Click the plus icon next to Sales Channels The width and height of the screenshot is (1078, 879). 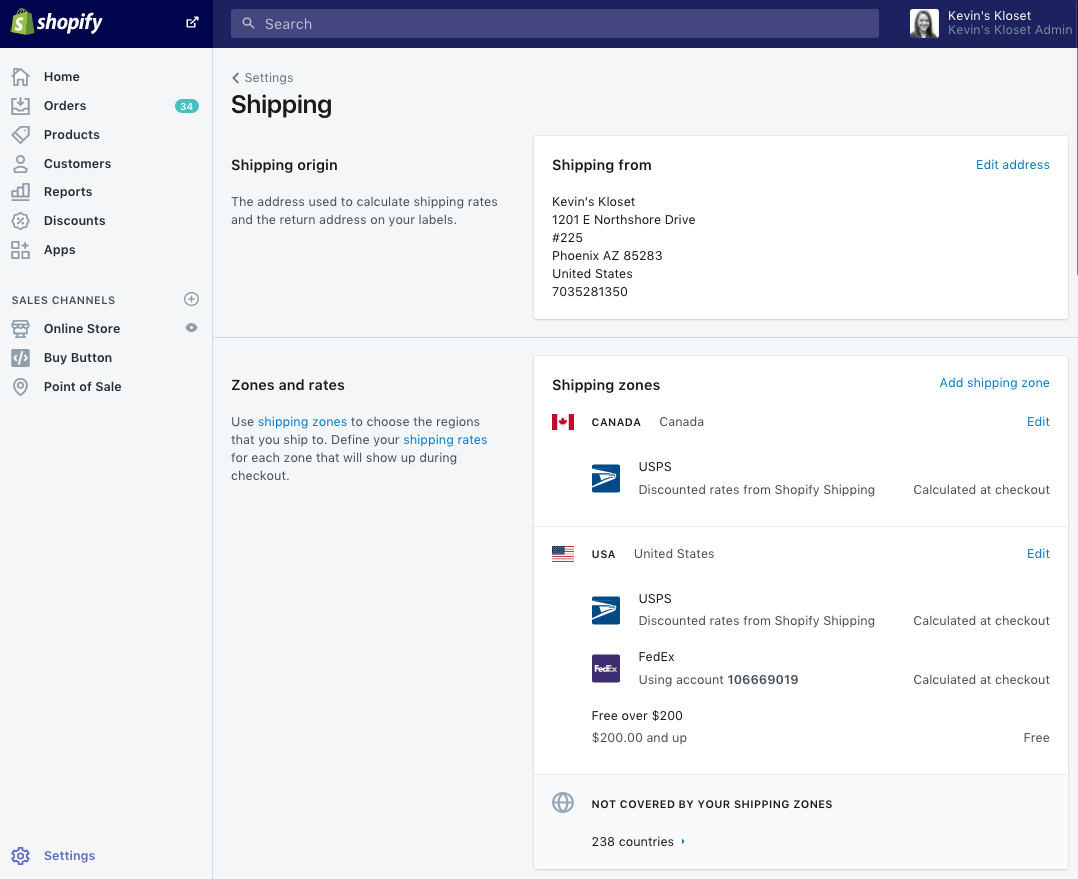pos(191,298)
